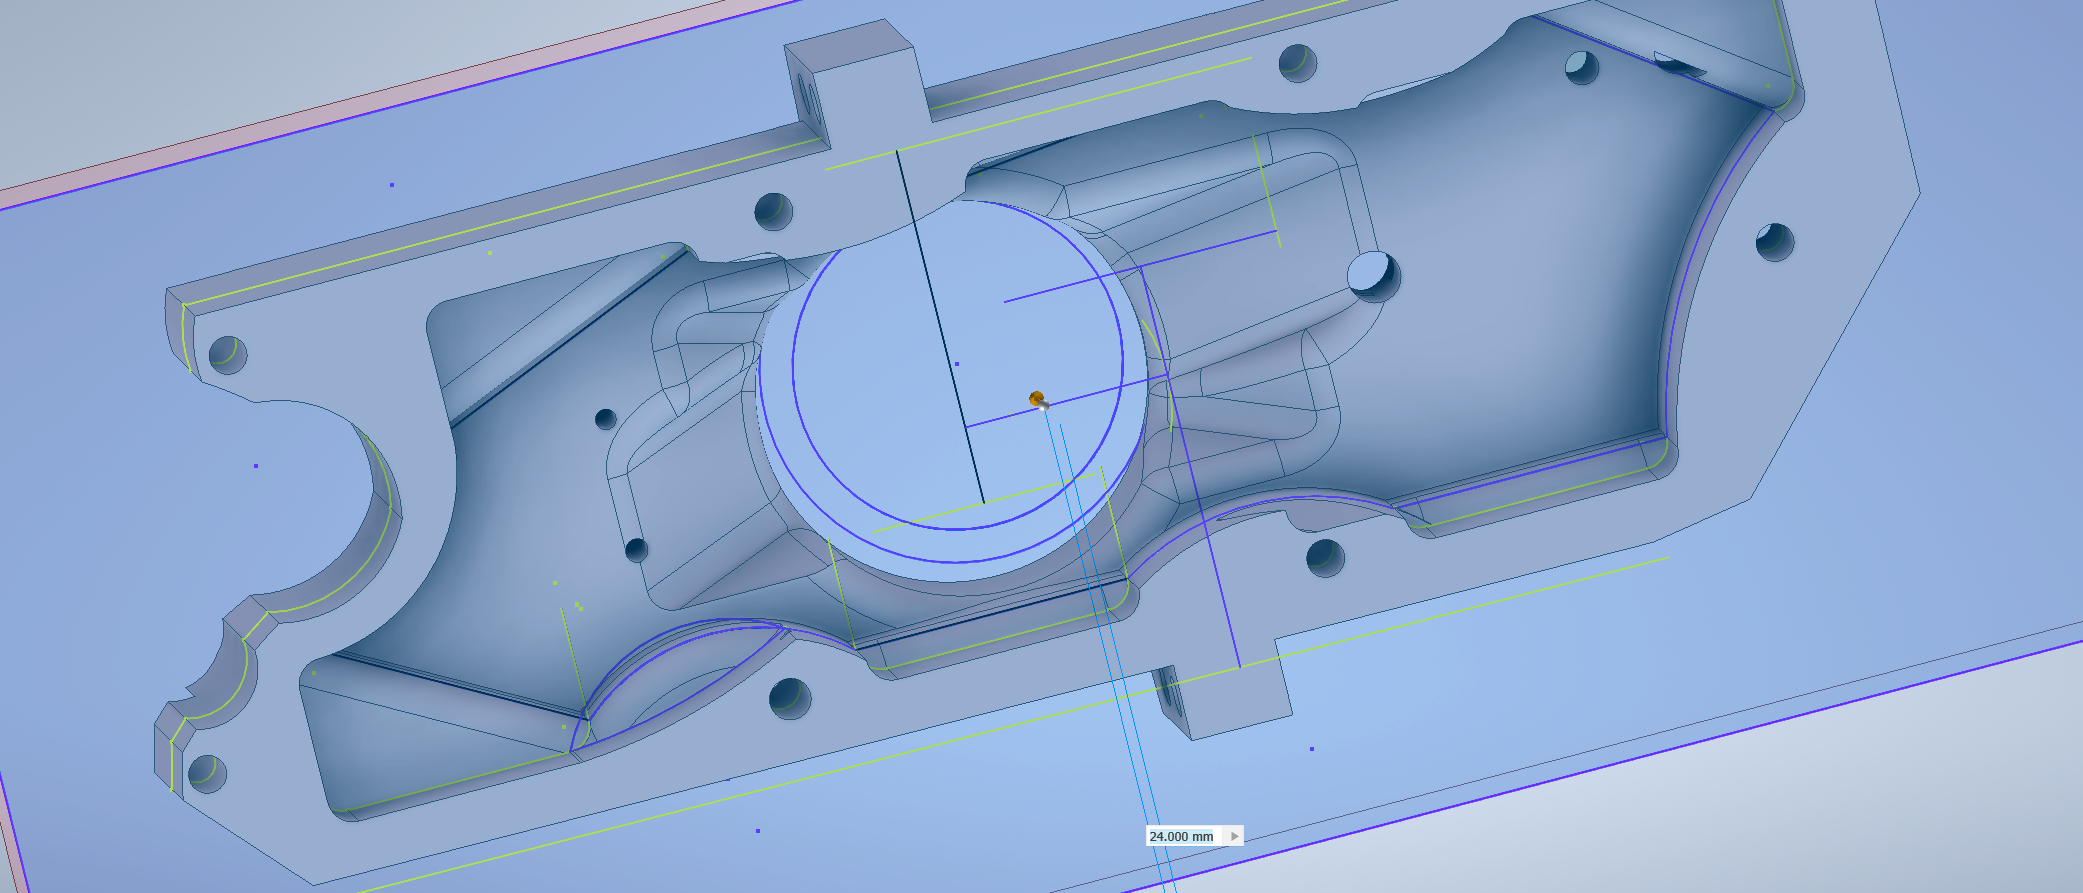Open the arrow flyout beside 24.000 mm

(x=1235, y=836)
